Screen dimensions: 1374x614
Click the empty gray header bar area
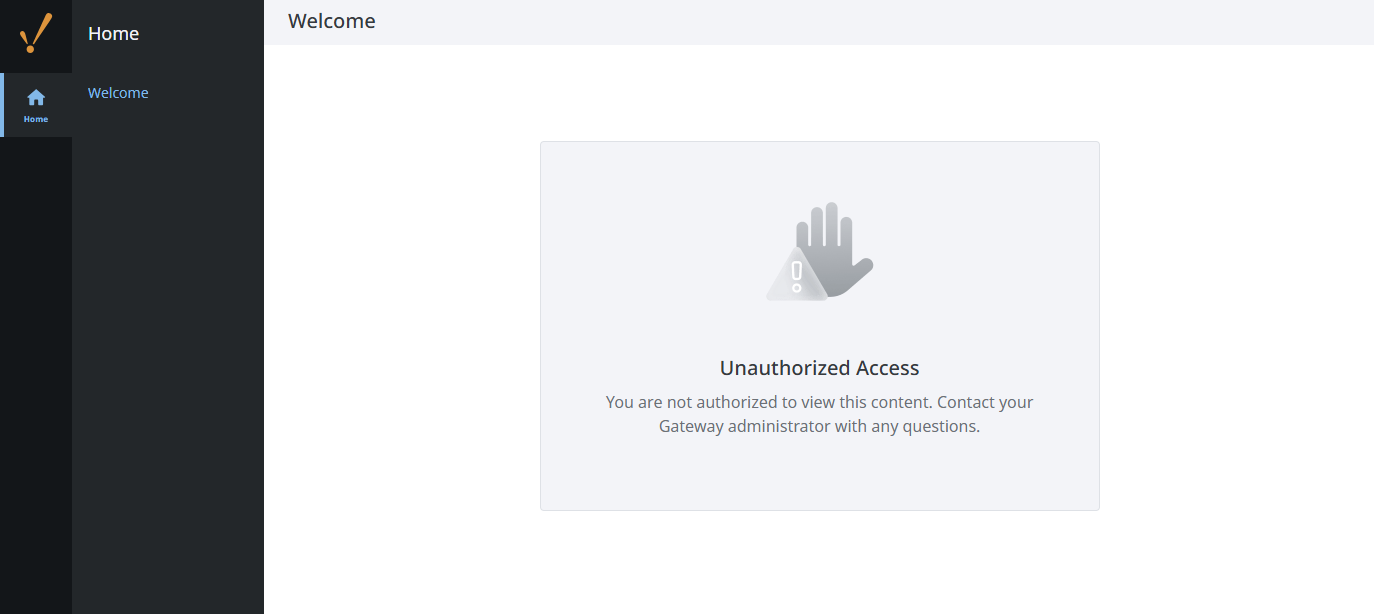pos(870,22)
